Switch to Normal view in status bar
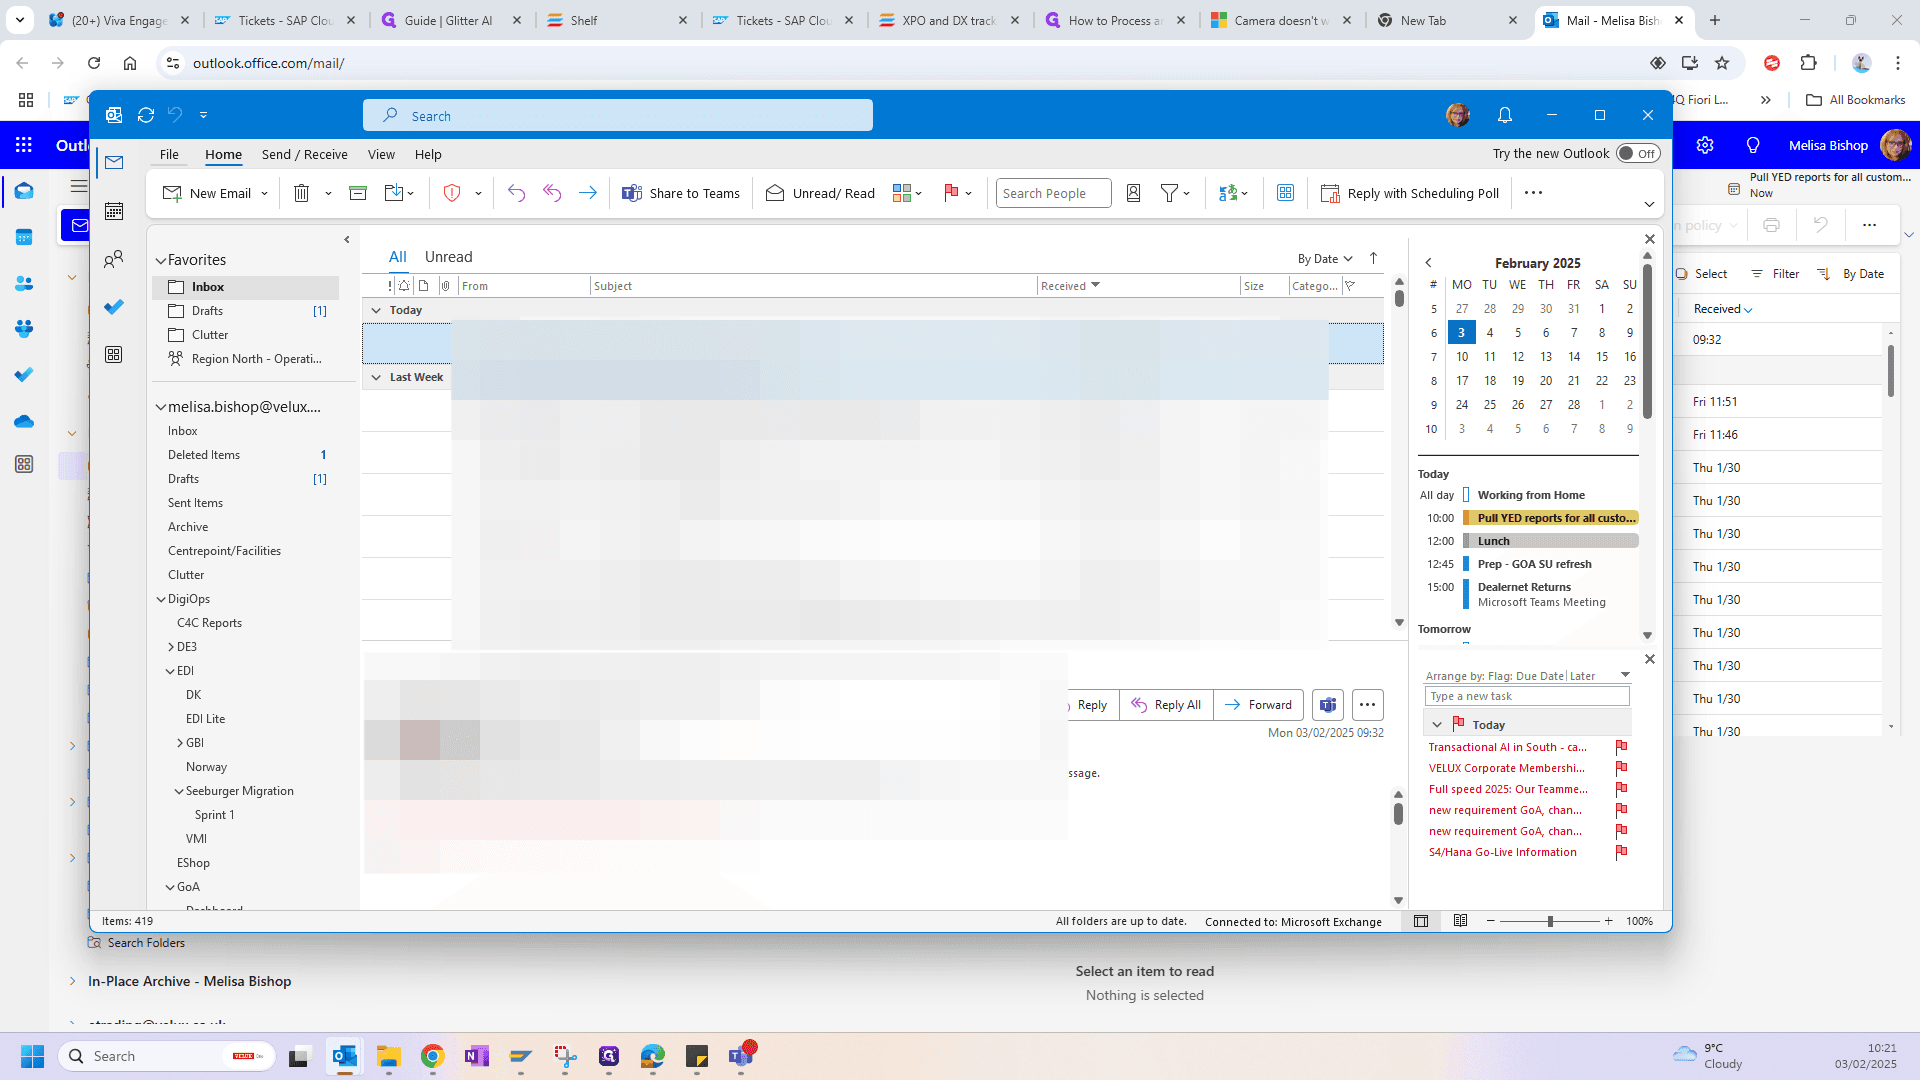Image resolution: width=1920 pixels, height=1080 pixels. point(1421,921)
